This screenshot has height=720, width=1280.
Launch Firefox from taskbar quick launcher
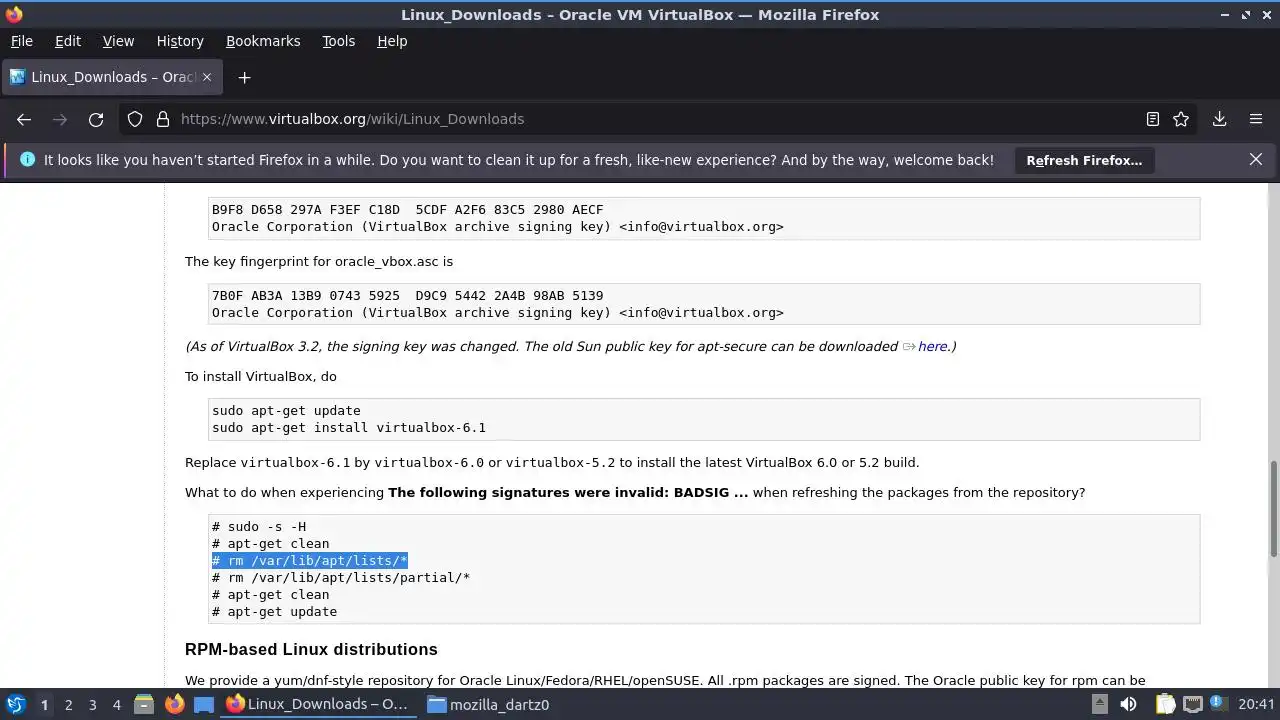[x=174, y=704]
